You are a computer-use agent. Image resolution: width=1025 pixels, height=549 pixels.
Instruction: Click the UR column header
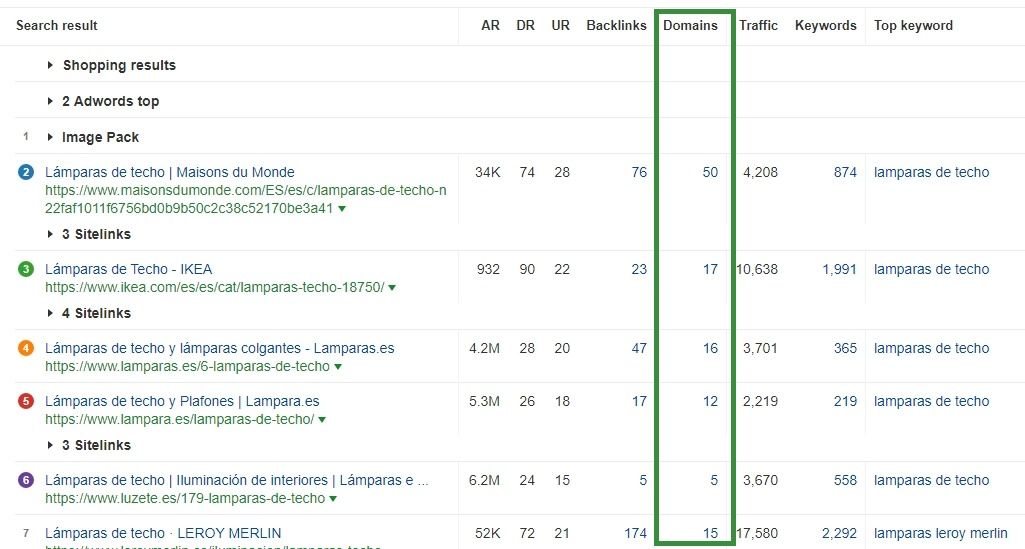click(x=561, y=25)
